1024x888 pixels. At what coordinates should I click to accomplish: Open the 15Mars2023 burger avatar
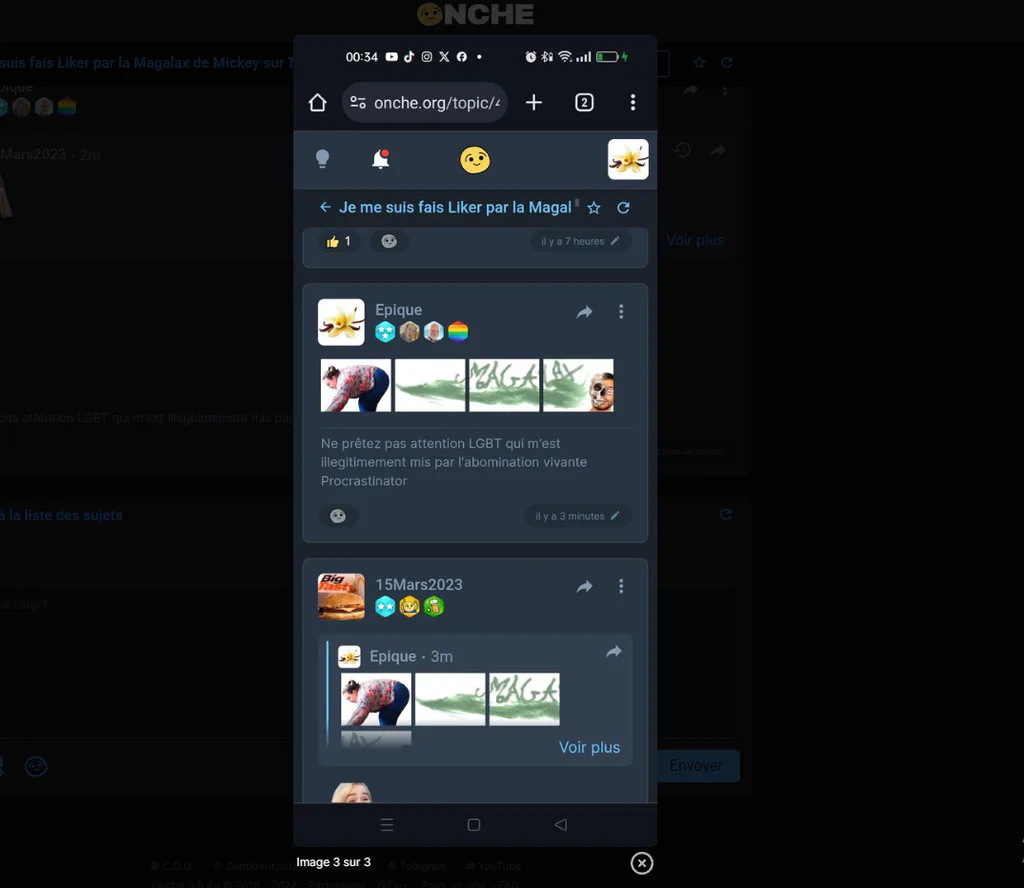click(x=341, y=596)
